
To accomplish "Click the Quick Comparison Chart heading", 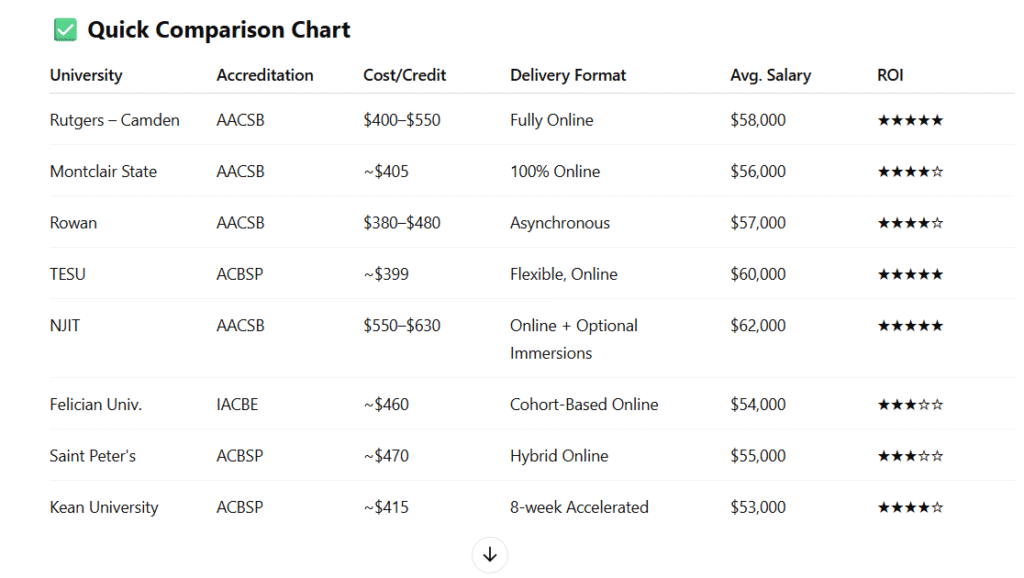I will click(x=219, y=30).
